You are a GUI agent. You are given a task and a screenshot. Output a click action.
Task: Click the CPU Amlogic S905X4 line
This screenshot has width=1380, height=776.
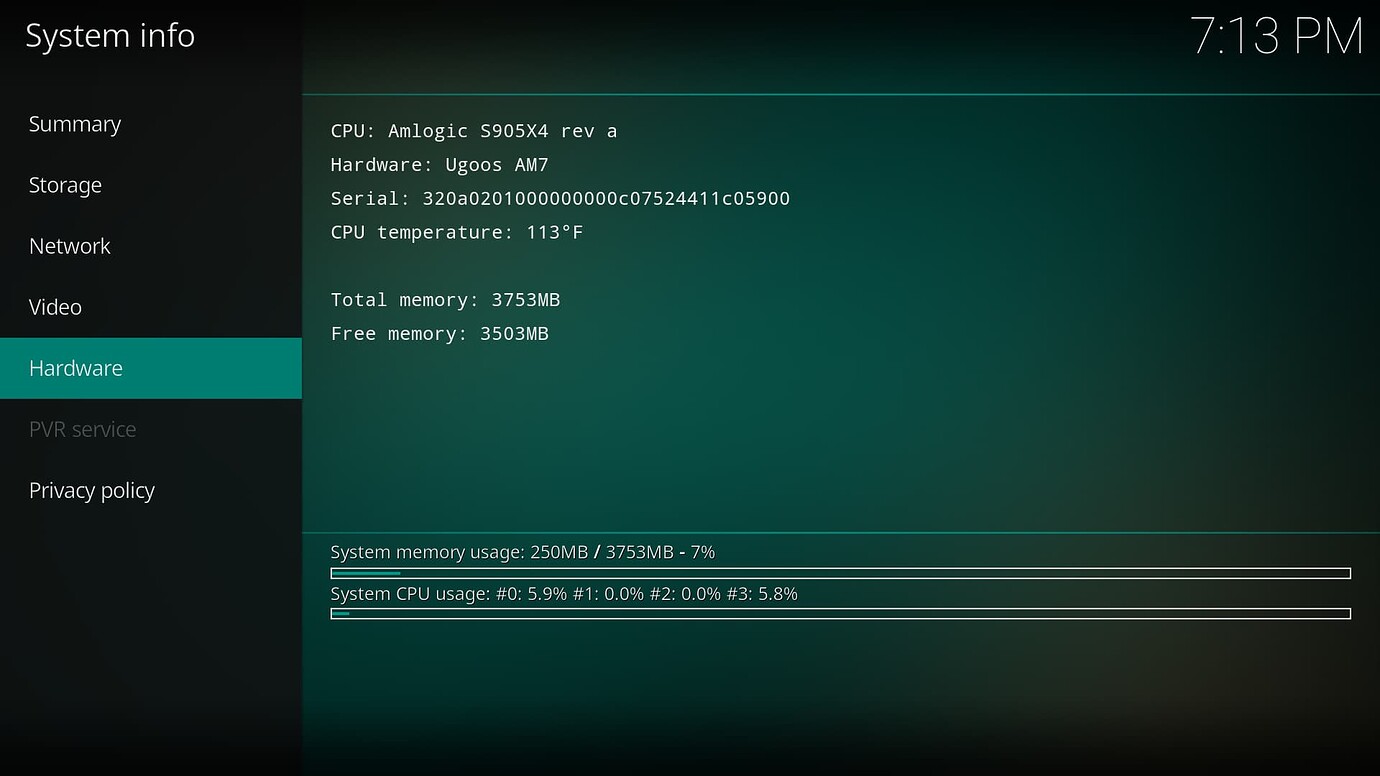click(473, 131)
